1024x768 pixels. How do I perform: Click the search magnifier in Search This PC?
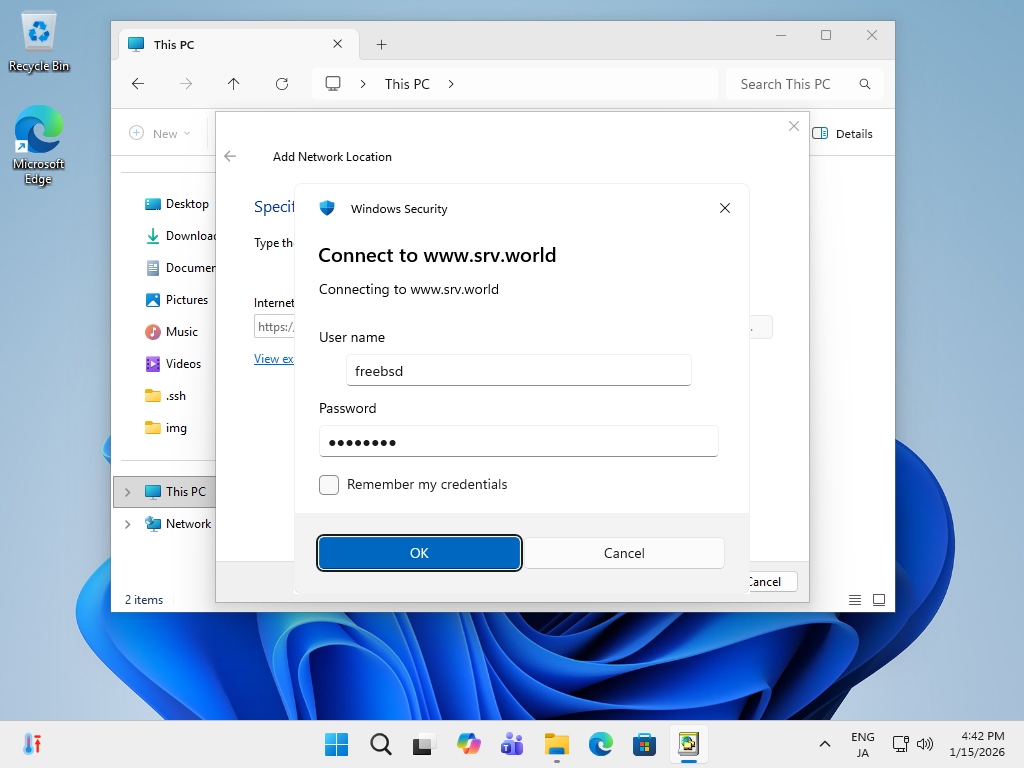pos(865,84)
